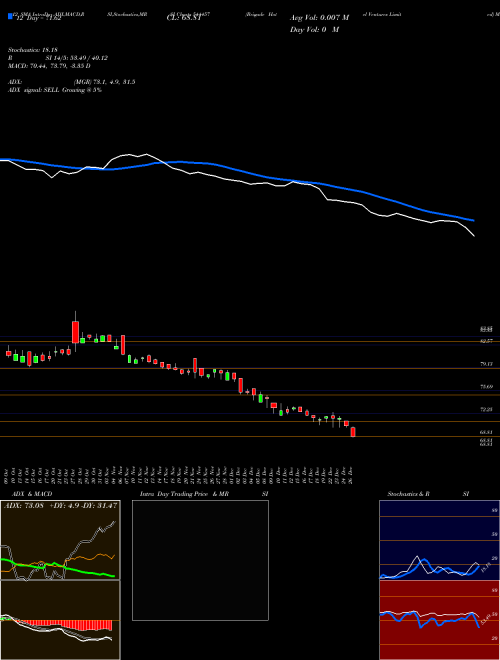Click the 'CL: 68.81' closing price label
This screenshot has height=660, width=500.
[x=183, y=18]
